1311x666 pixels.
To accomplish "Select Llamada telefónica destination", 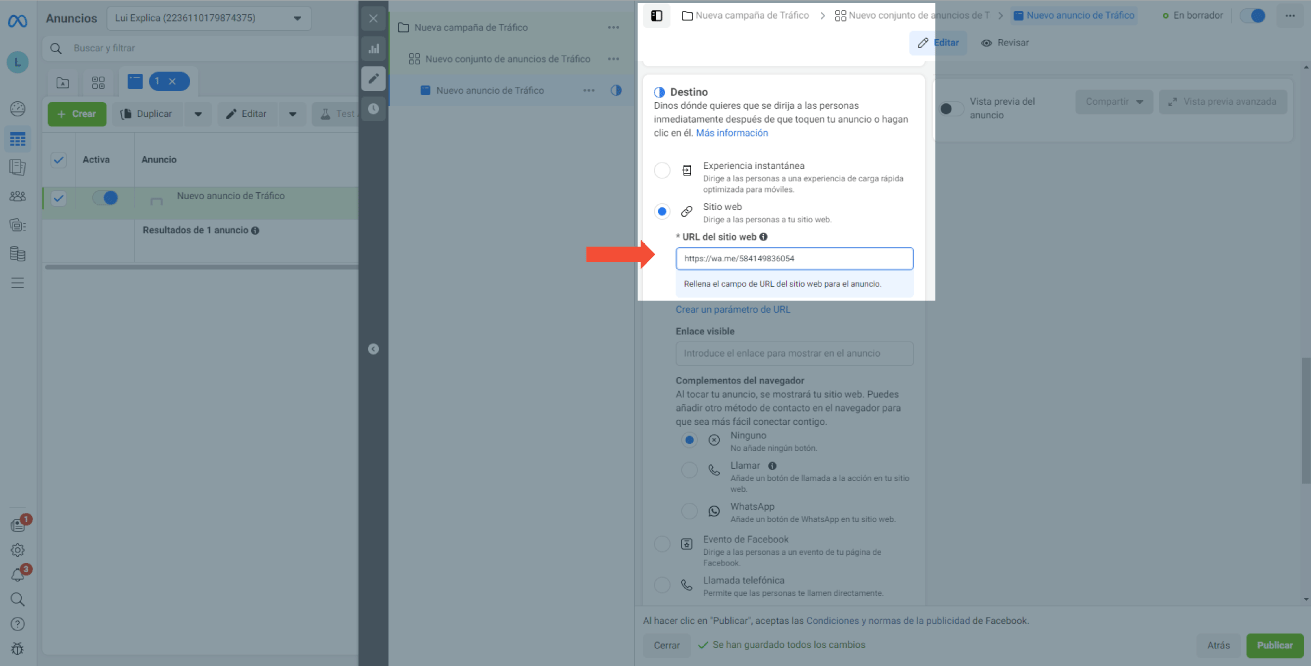I will pyautogui.click(x=662, y=585).
